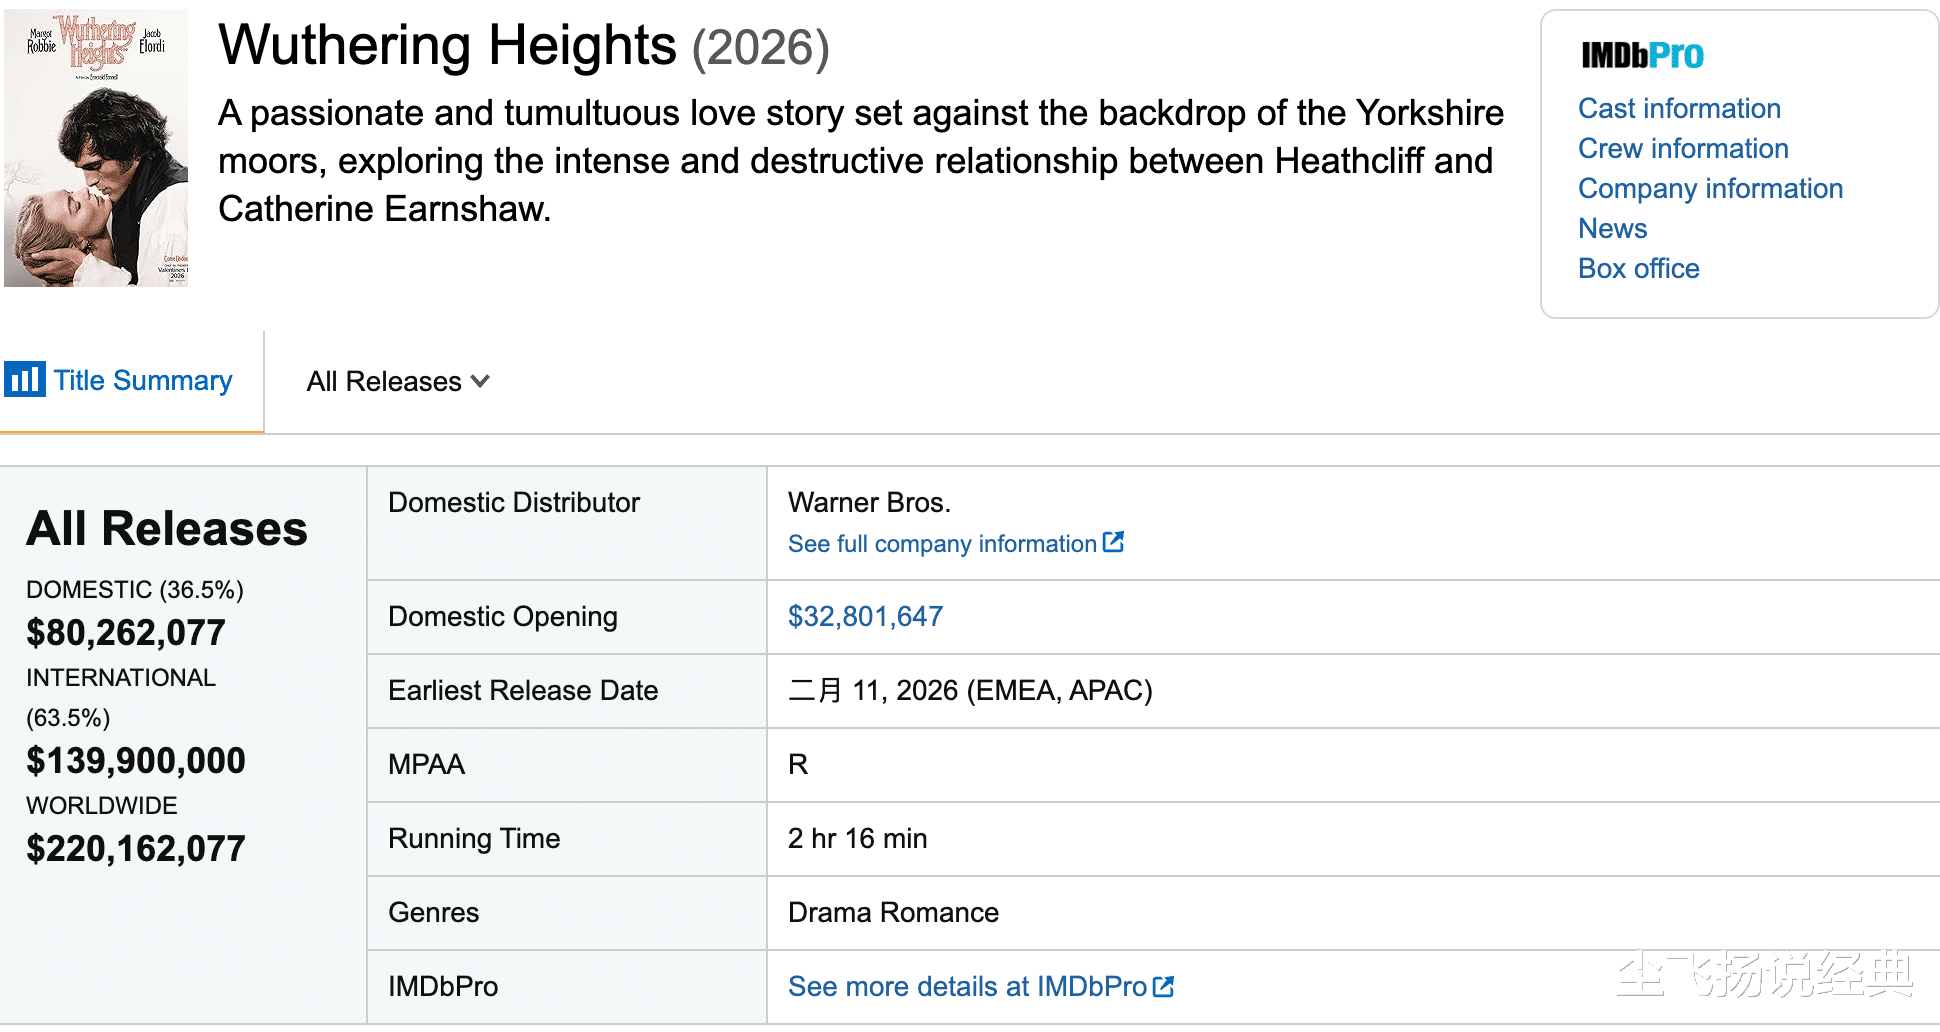Viewport: 1940px width, 1032px height.
Task: Click the IMDbPro logo
Action: tap(1642, 55)
